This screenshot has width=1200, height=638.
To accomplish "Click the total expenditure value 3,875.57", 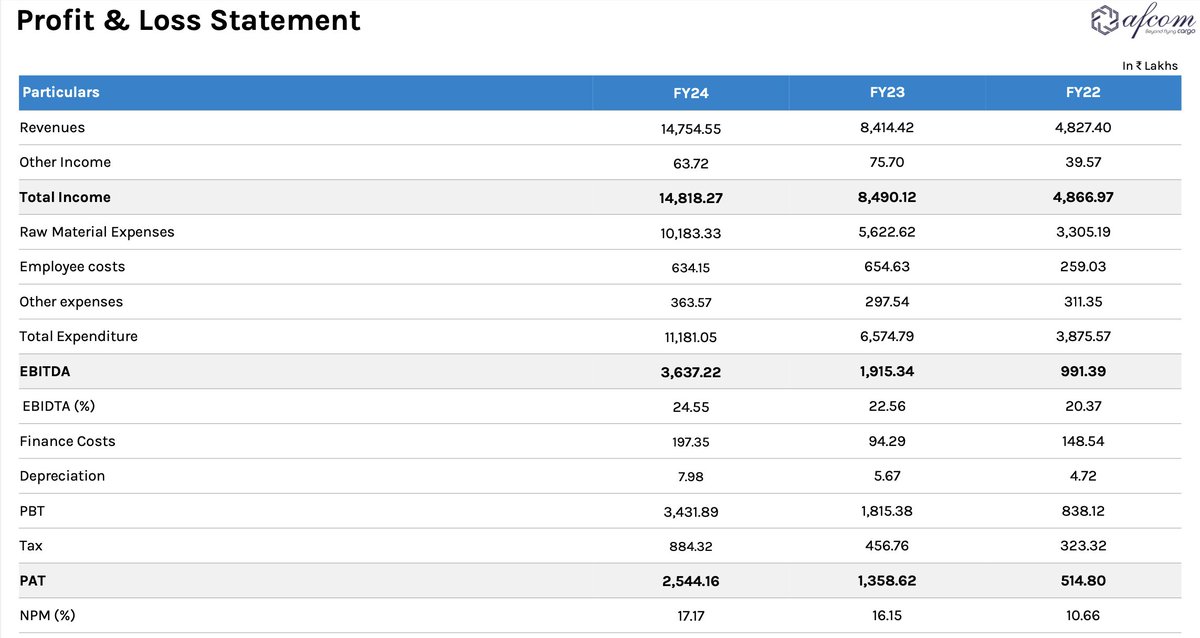I will point(1083,337).
